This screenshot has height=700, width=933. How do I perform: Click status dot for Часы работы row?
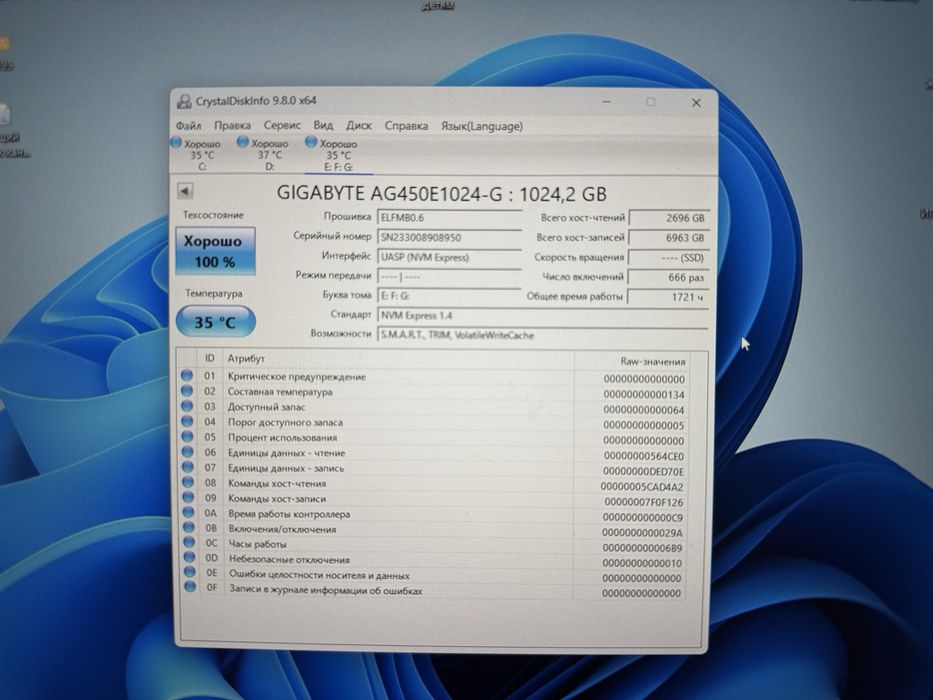pyautogui.click(x=189, y=542)
